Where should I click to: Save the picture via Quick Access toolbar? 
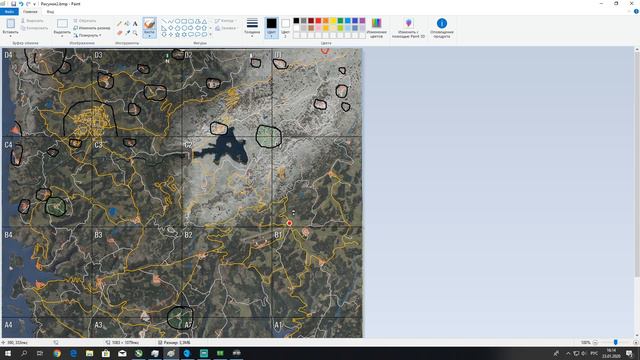(x=13, y=4)
